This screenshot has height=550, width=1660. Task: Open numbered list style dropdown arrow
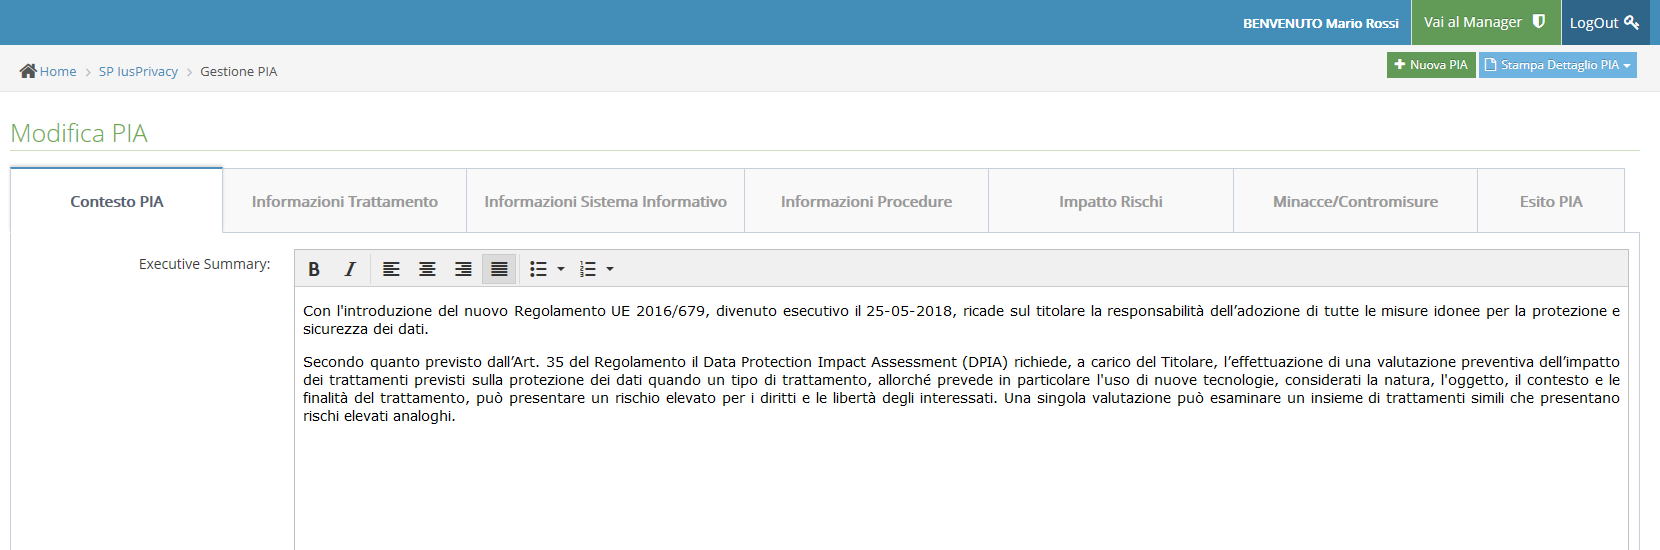(x=610, y=269)
